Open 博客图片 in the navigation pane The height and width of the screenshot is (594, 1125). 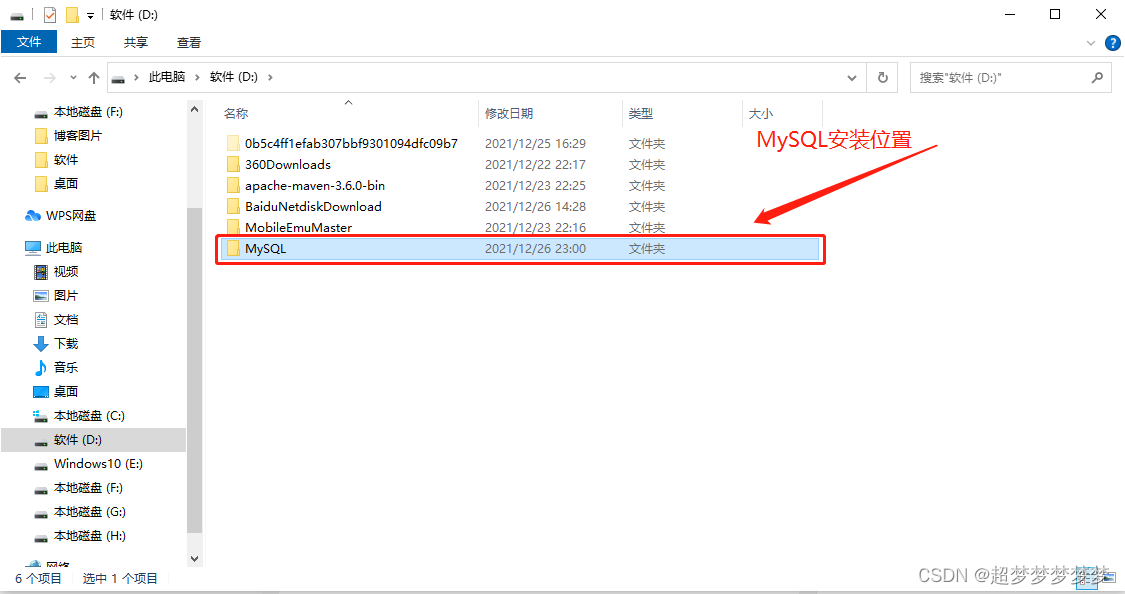point(77,136)
